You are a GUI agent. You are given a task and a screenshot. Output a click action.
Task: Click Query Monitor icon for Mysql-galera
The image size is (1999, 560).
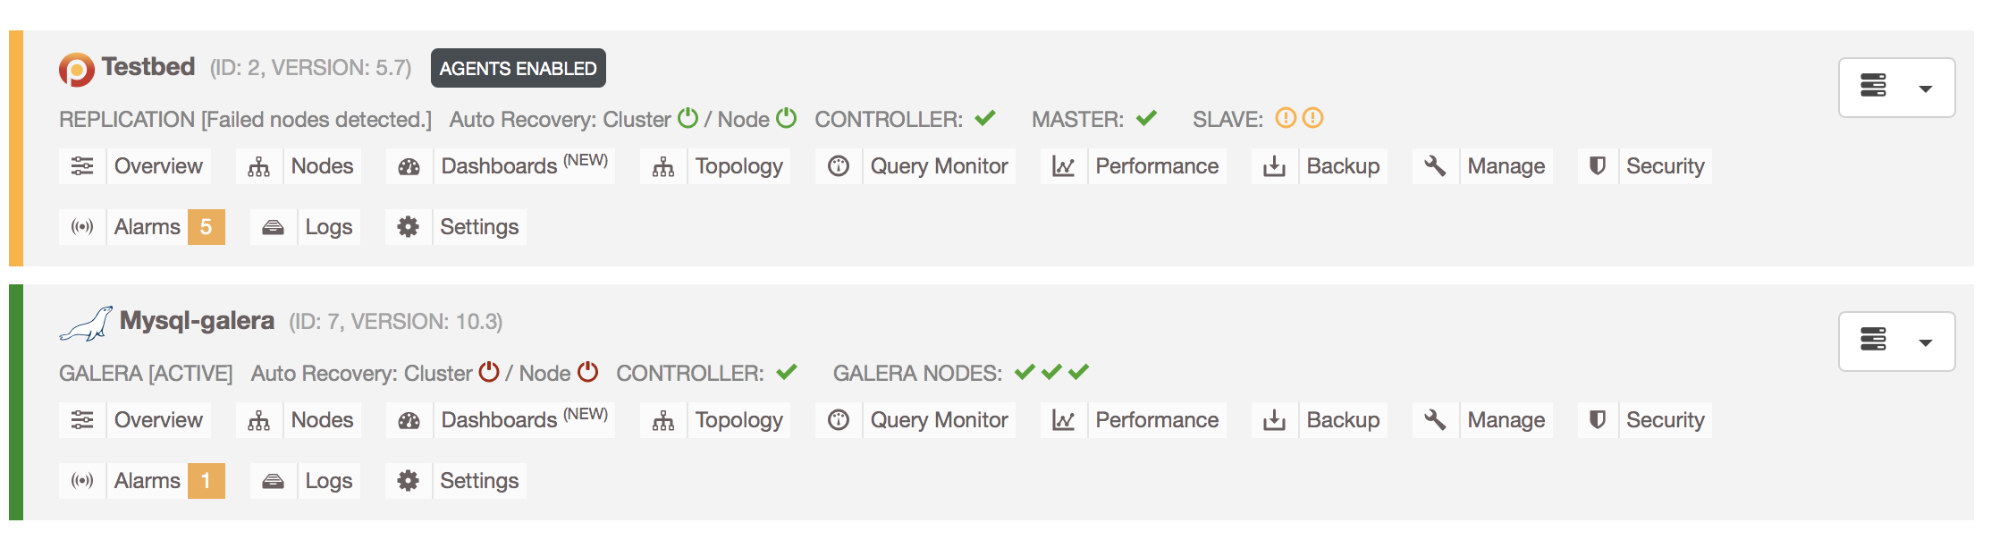point(839,421)
